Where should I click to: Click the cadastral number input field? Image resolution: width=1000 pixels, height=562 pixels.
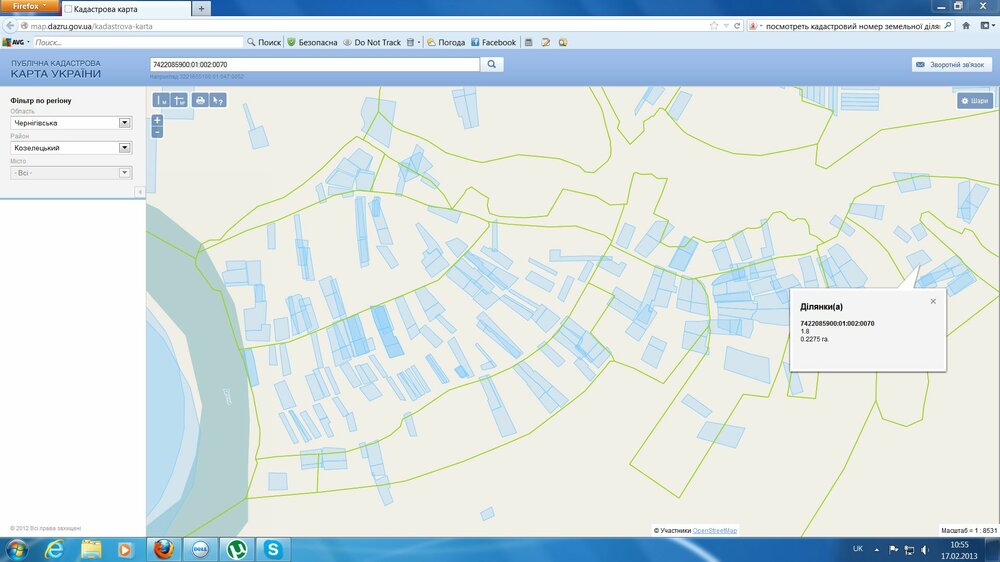point(314,64)
